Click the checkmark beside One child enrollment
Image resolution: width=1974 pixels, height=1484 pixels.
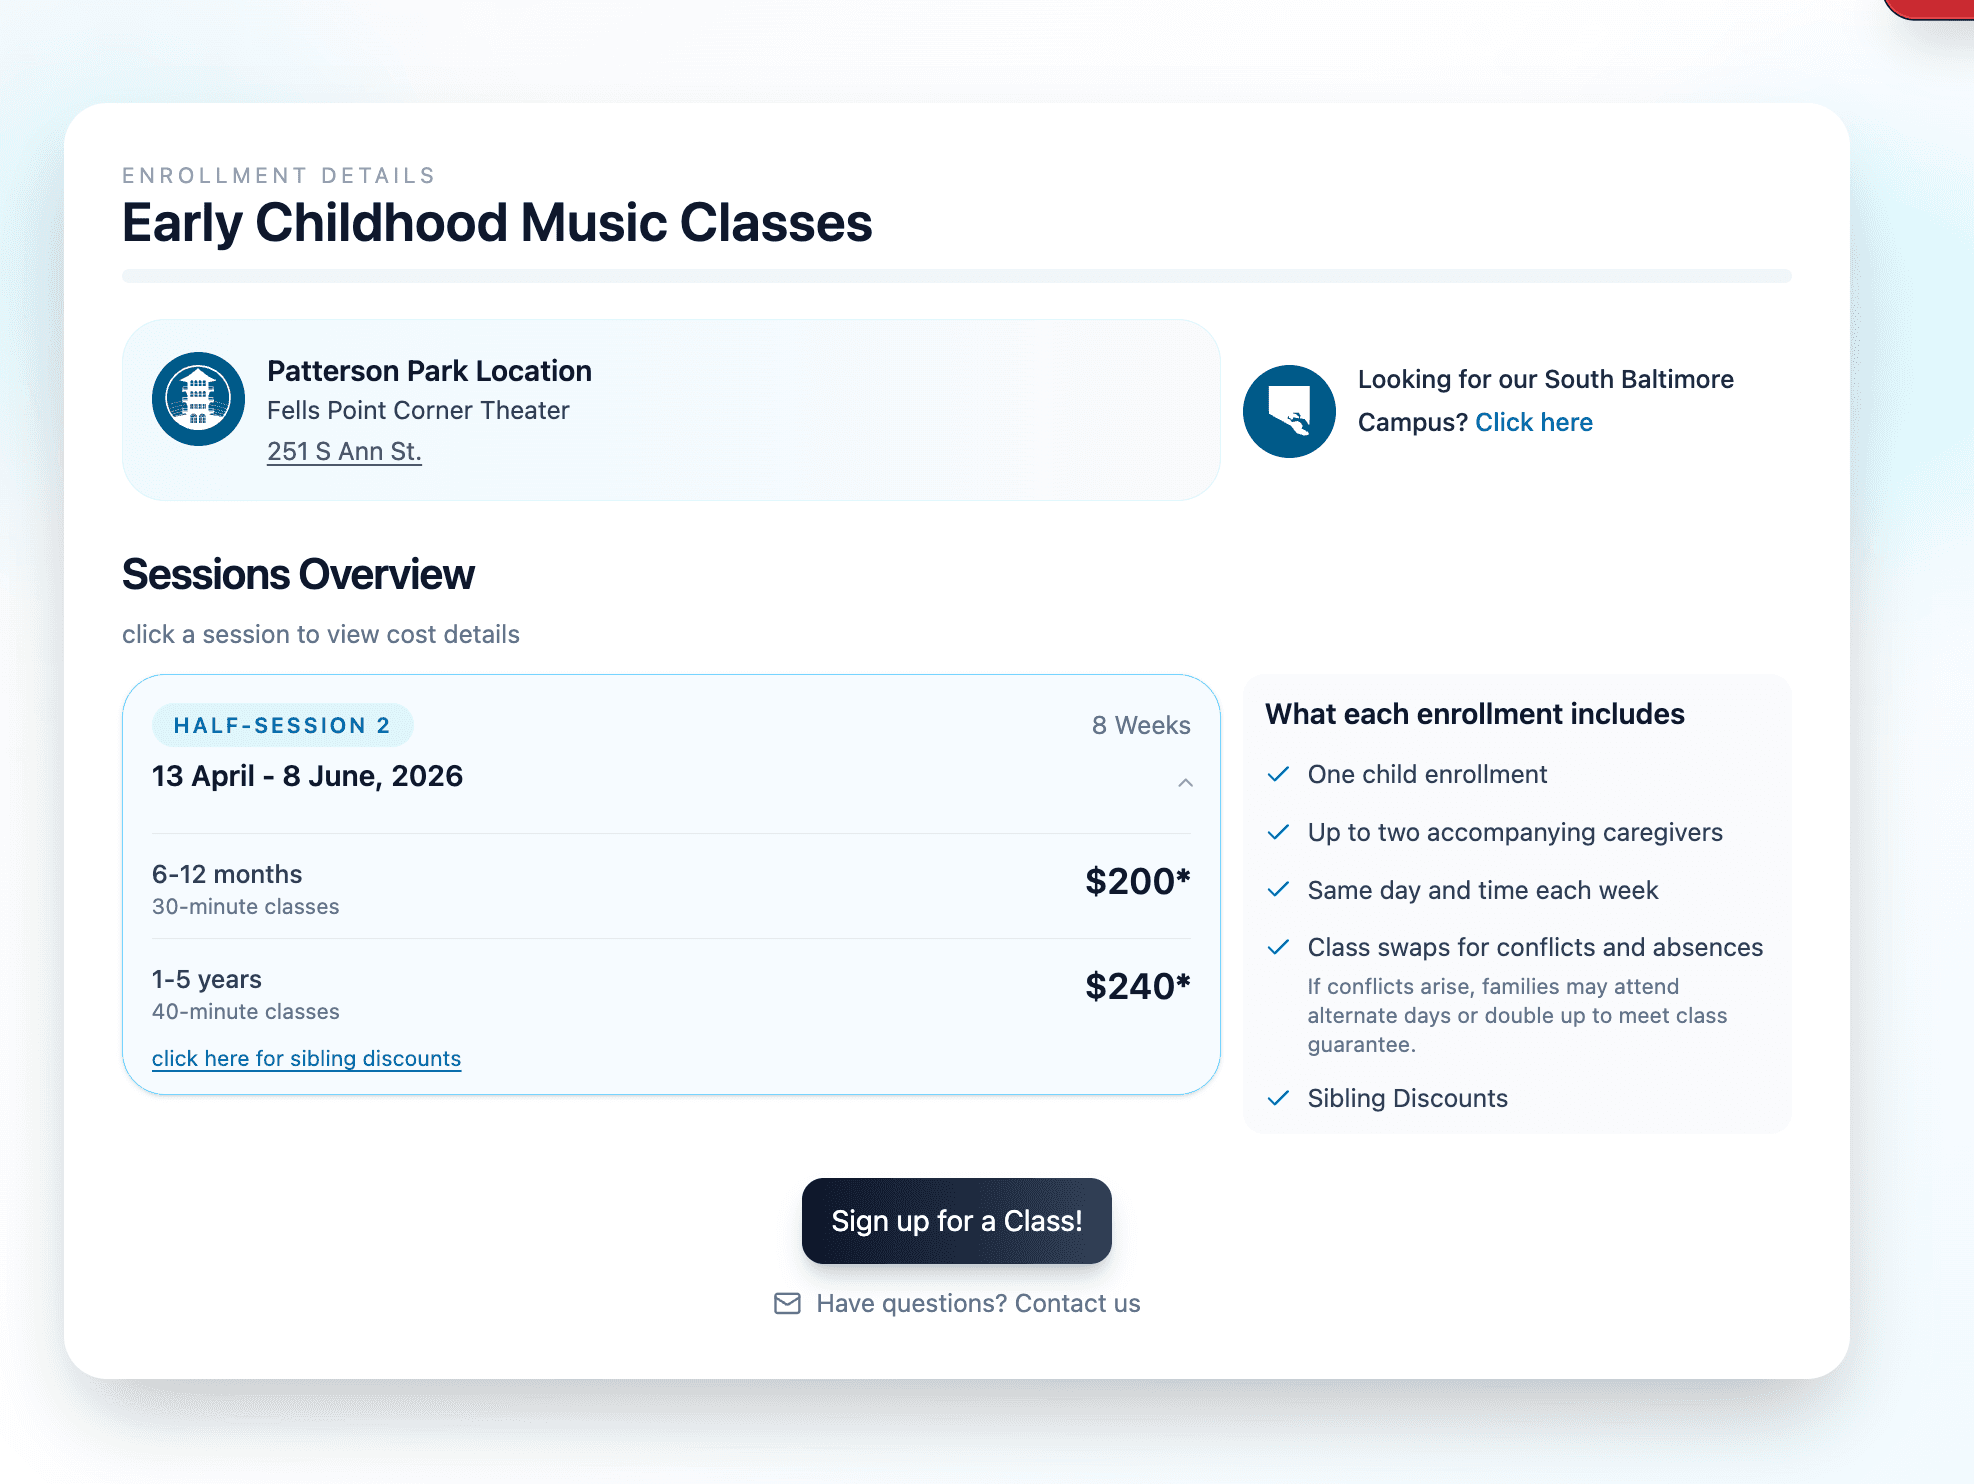(1279, 773)
